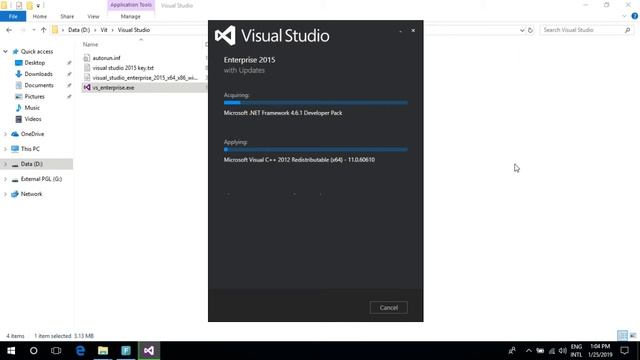The image size is (640, 360).
Task: Click the Applying progress bar
Action: click(x=316, y=149)
